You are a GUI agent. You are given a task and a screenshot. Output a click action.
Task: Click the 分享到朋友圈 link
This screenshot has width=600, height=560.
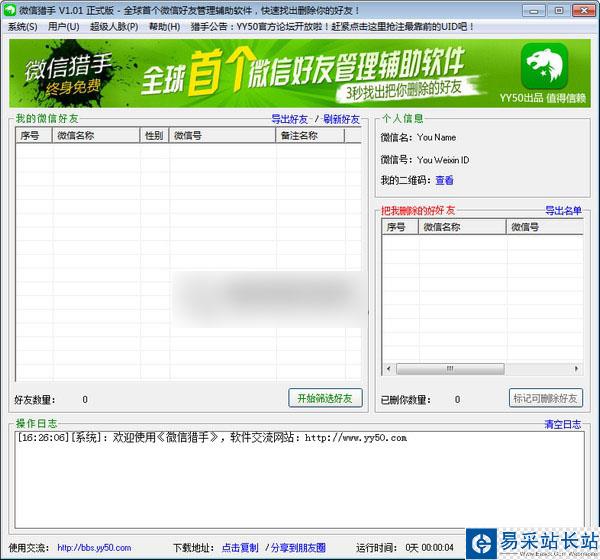click(298, 548)
